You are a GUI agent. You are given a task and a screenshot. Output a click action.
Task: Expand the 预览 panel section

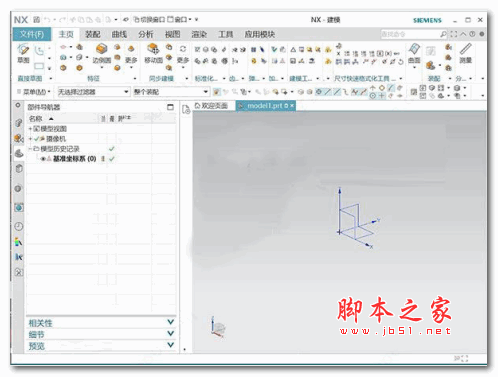pyautogui.click(x=101, y=345)
